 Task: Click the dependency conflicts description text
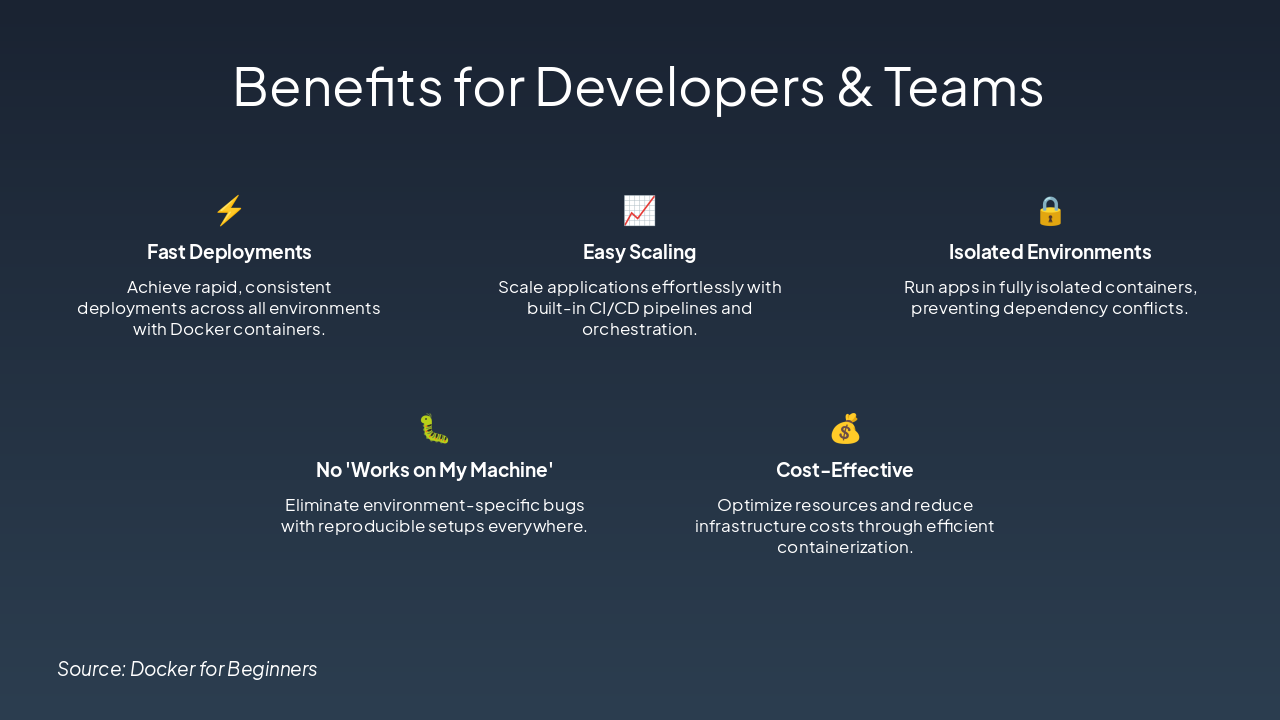pos(1050,298)
